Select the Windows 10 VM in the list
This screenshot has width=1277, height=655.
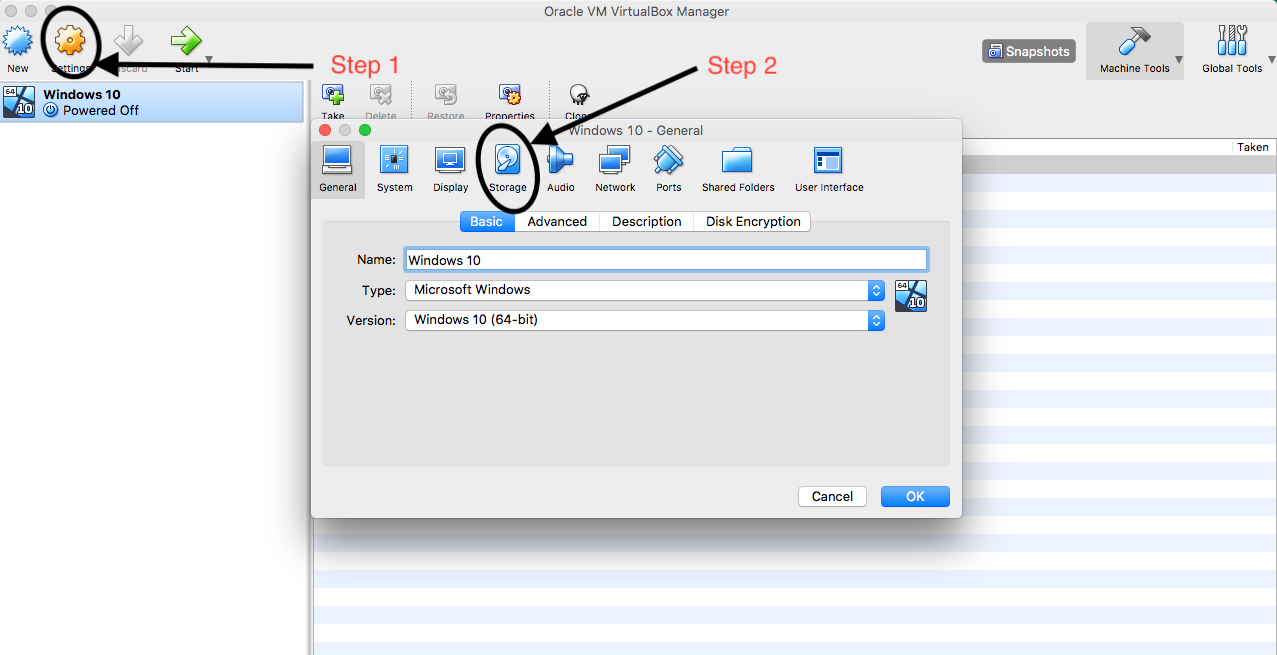[152, 102]
